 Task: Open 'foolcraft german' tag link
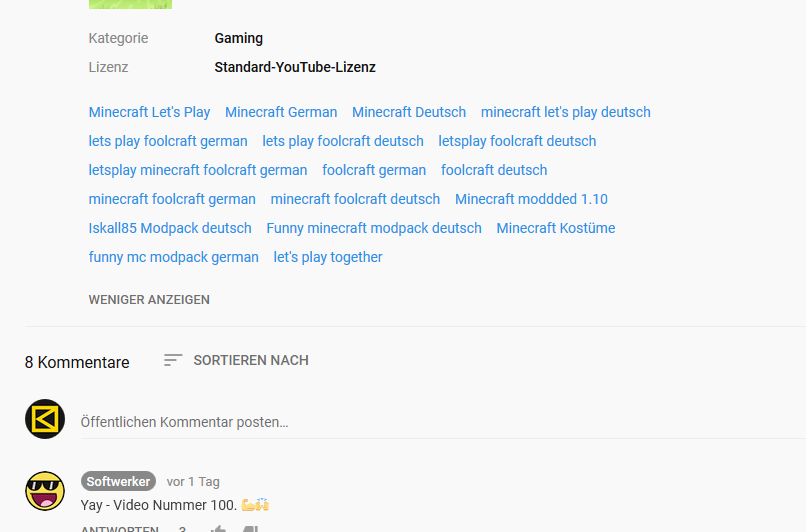pos(374,170)
